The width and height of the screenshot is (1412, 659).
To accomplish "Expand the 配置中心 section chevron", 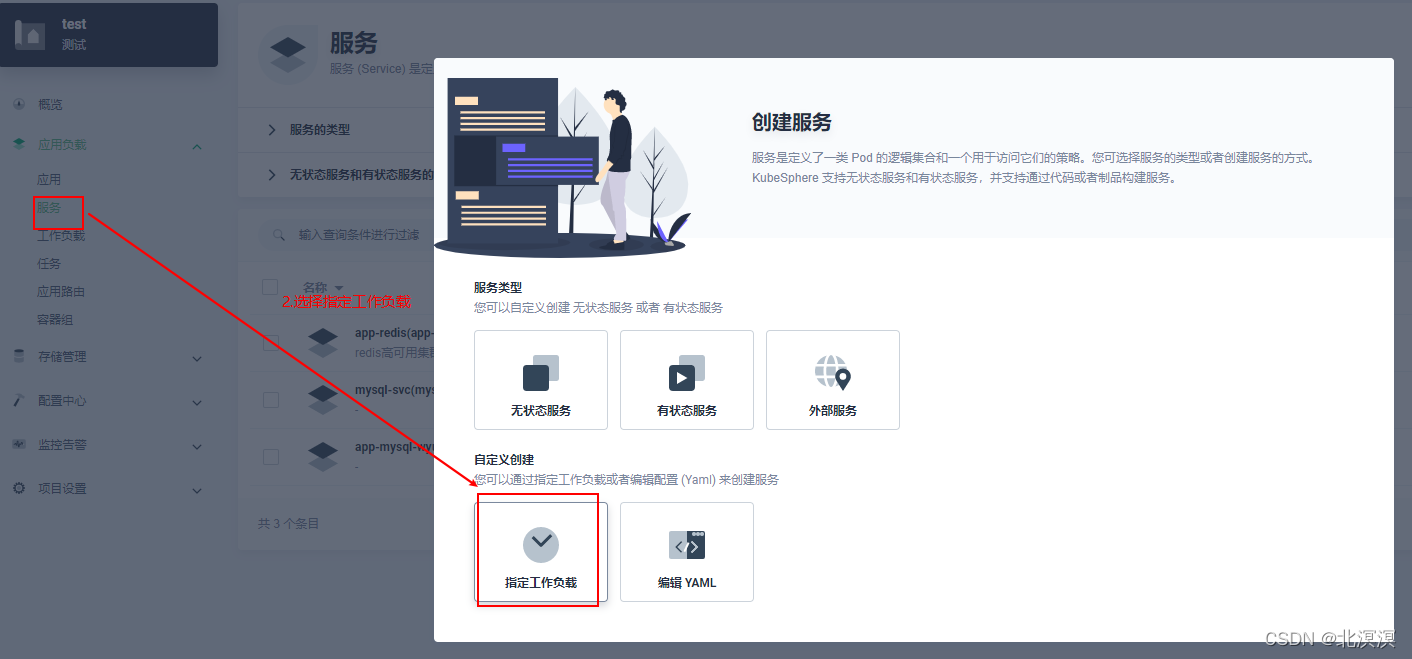I will click(197, 402).
